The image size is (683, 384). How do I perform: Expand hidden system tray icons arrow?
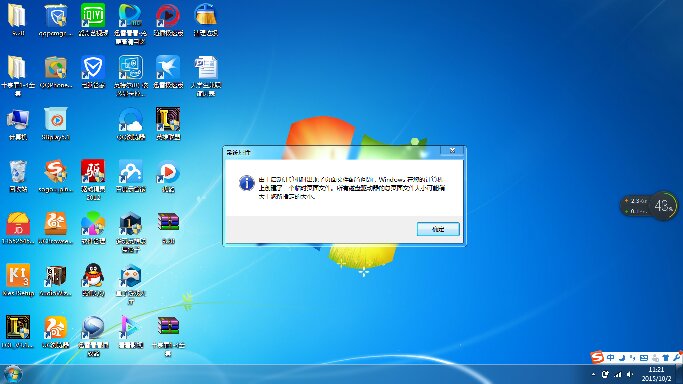(x=593, y=374)
